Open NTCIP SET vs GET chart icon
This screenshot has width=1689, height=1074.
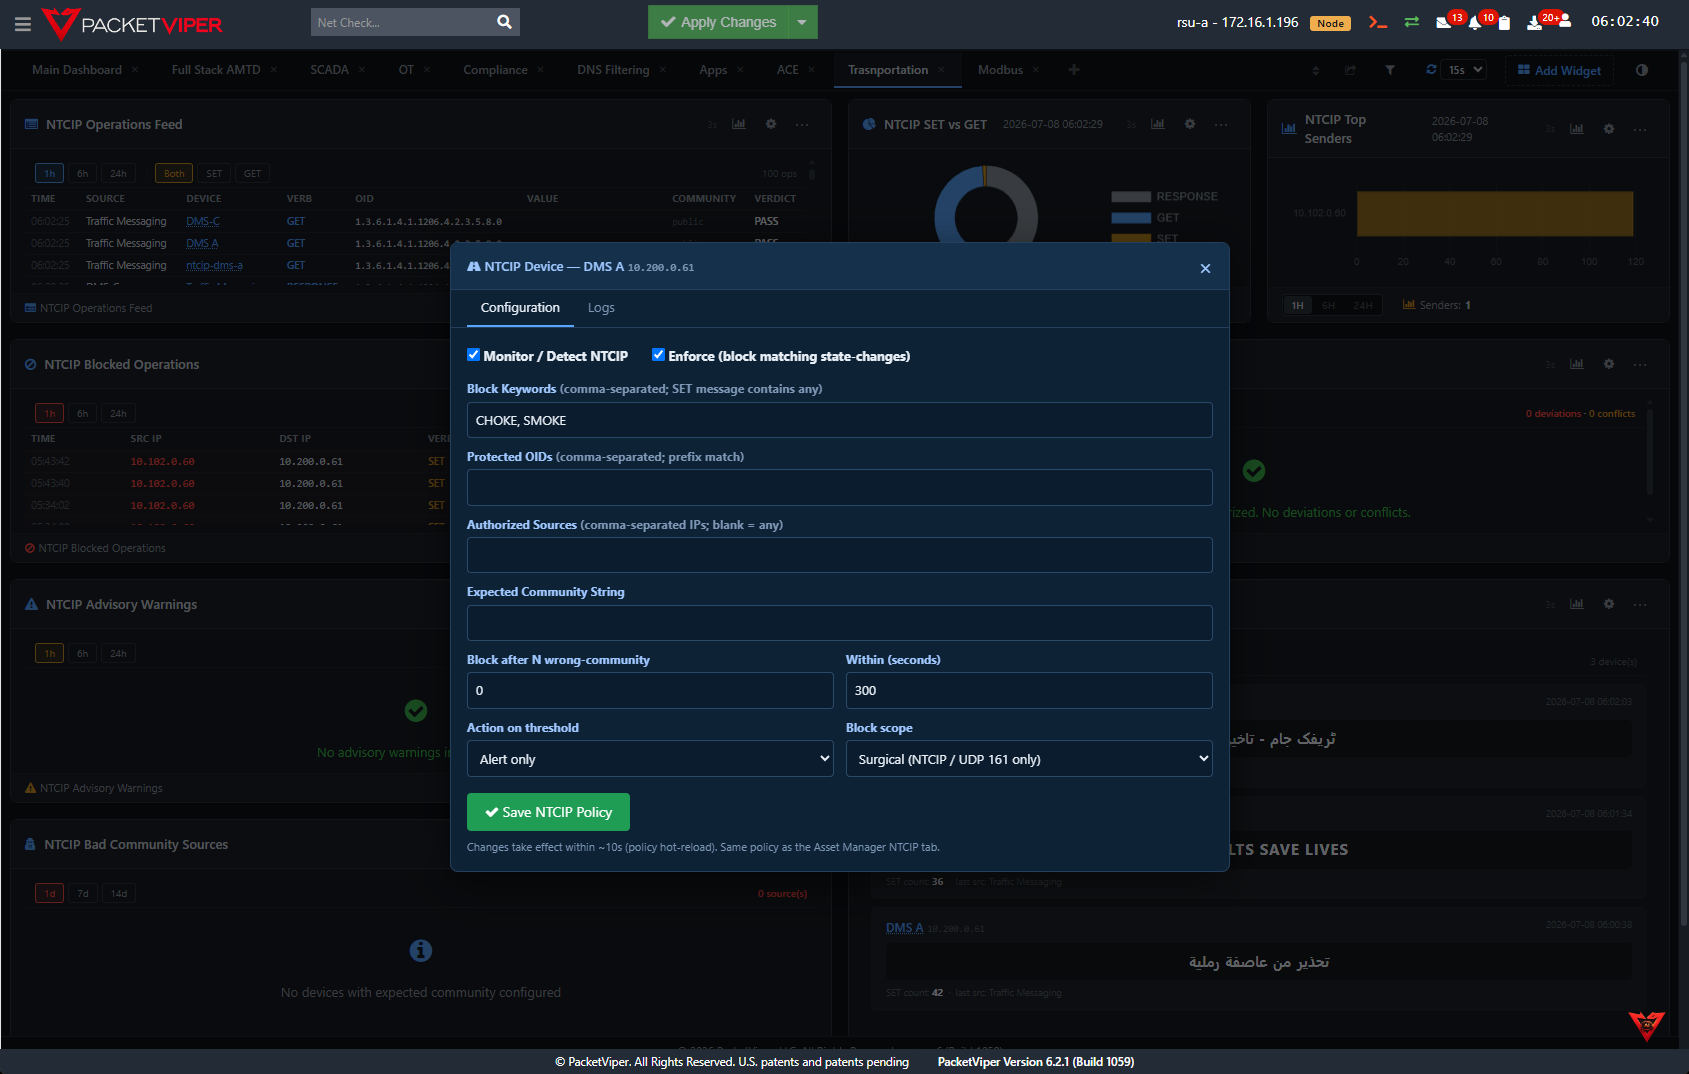pyautogui.click(x=1158, y=124)
